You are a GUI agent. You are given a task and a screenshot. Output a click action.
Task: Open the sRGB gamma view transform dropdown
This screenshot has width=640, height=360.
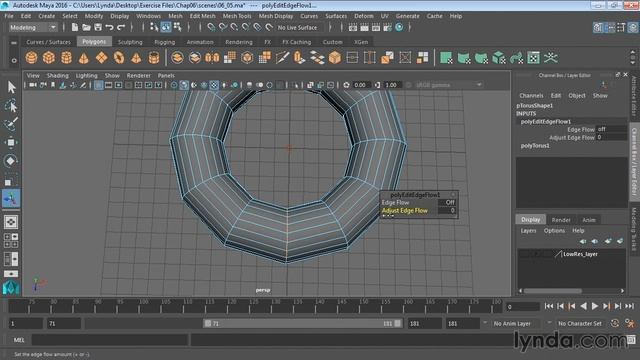pos(448,85)
